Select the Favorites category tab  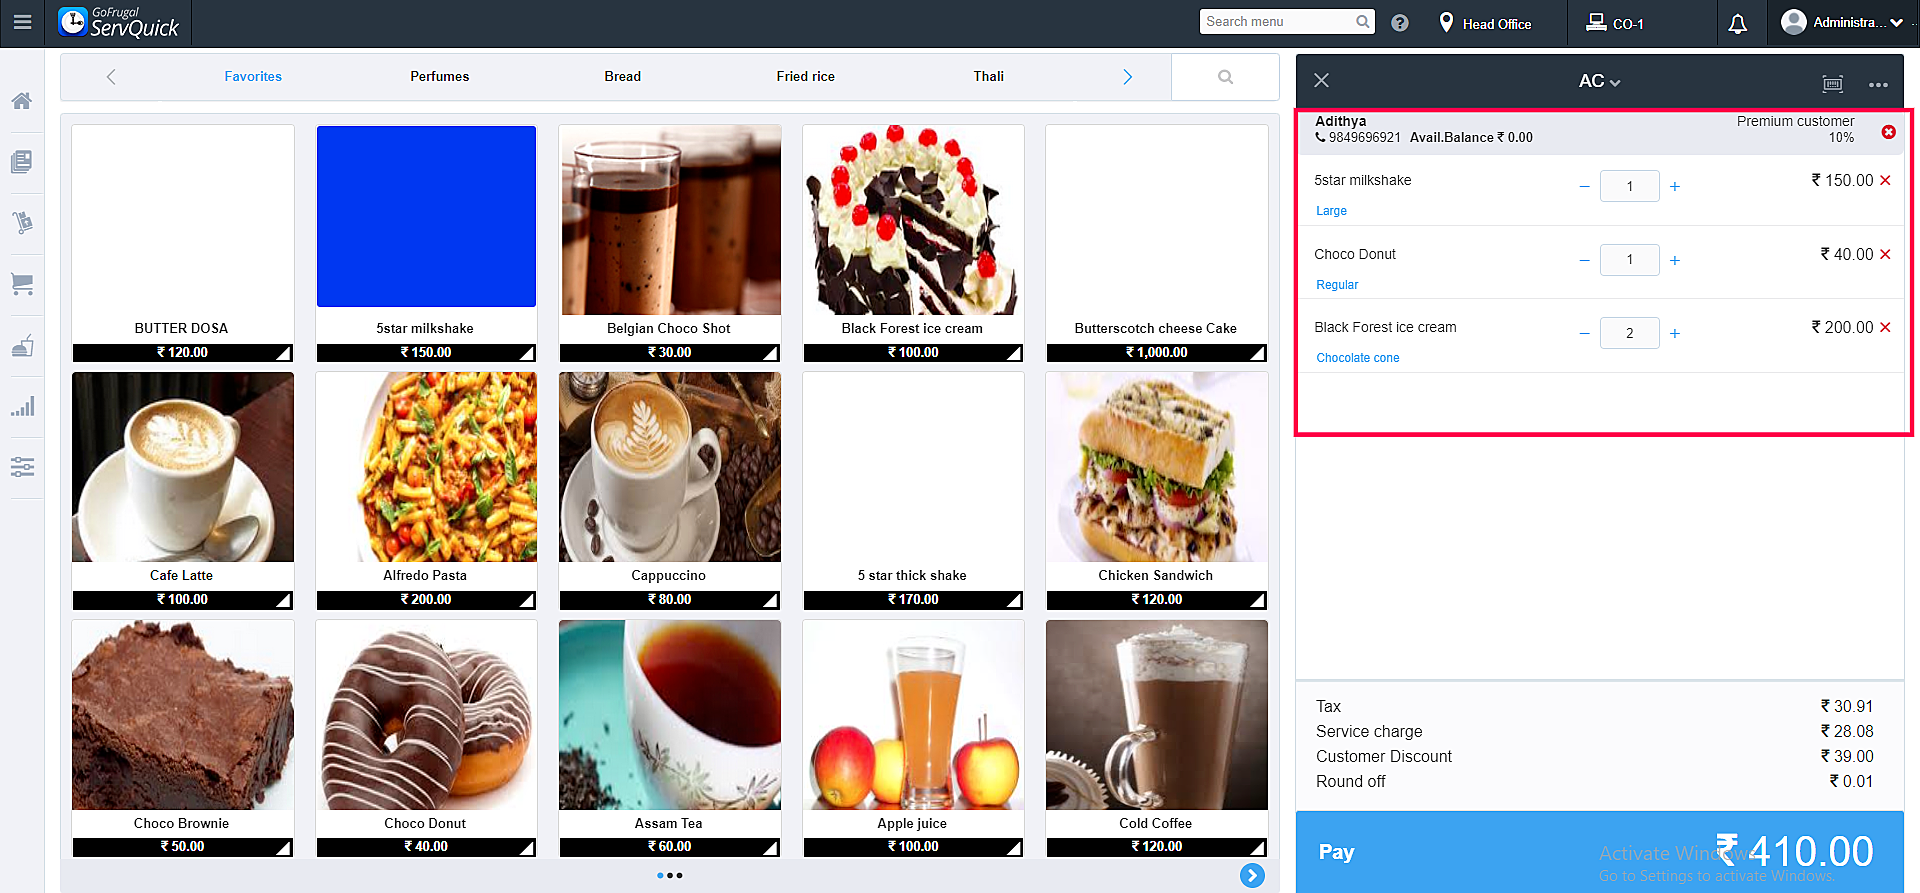click(253, 77)
